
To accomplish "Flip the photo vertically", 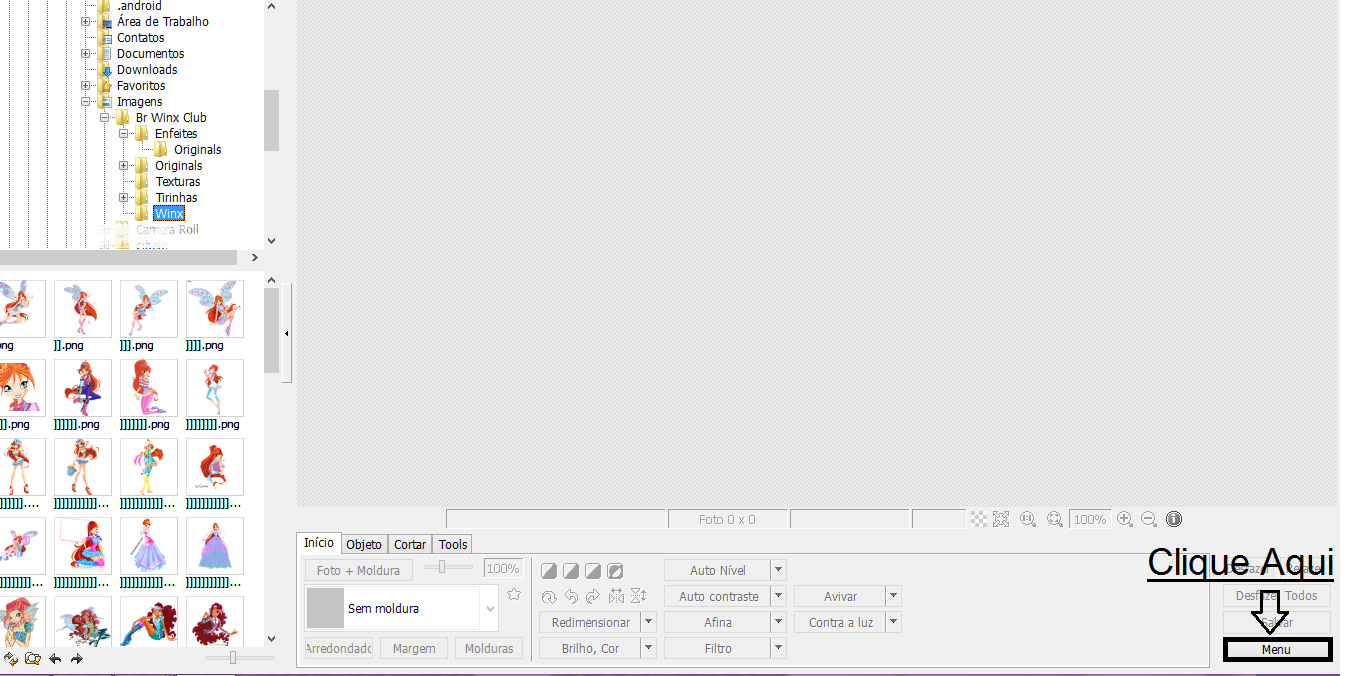I will (638, 597).
